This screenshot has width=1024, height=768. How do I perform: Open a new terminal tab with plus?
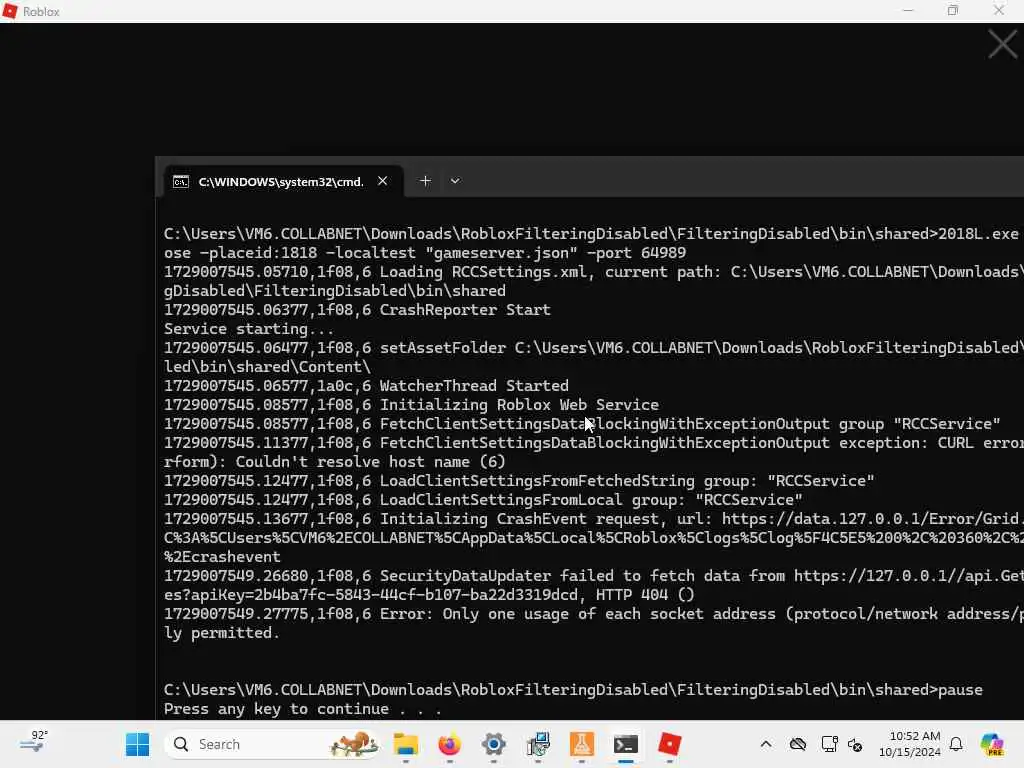pos(425,181)
